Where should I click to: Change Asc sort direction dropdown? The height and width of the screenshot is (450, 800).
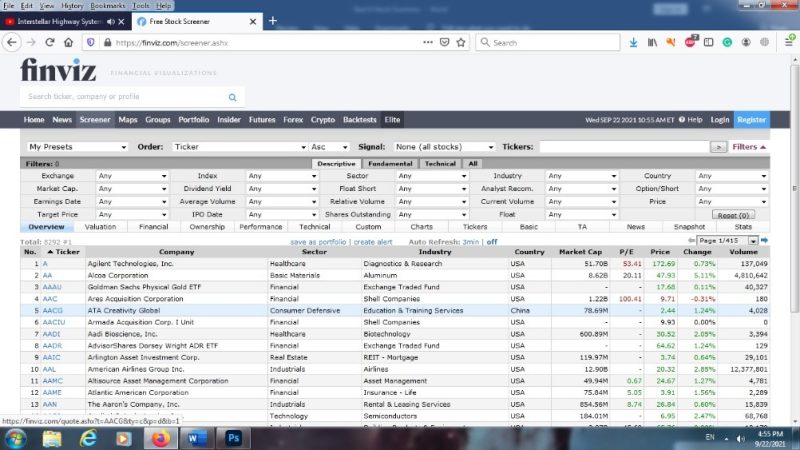coord(329,147)
